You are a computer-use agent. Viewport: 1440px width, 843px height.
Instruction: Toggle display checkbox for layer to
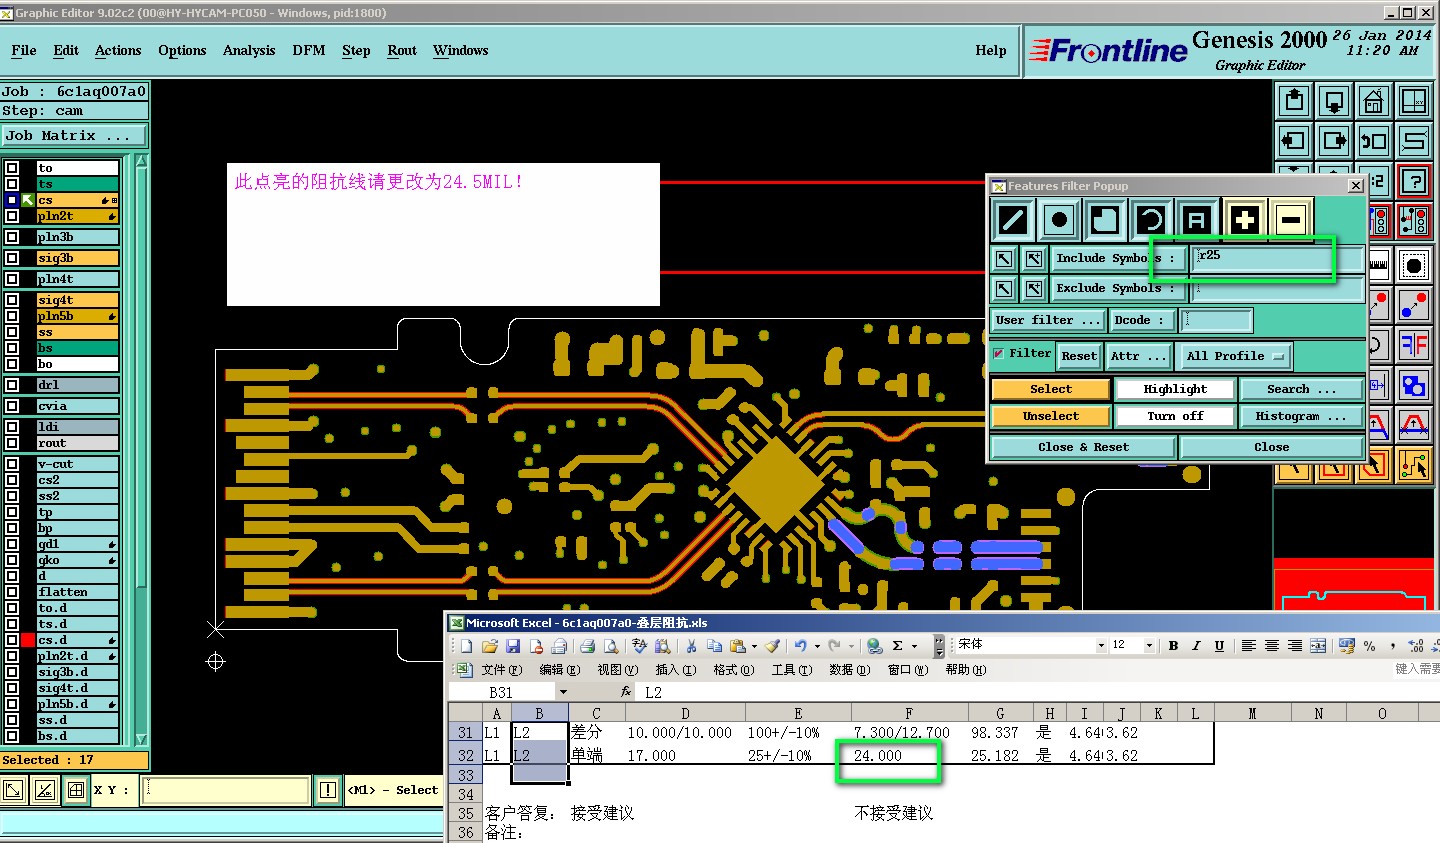(x=12, y=168)
